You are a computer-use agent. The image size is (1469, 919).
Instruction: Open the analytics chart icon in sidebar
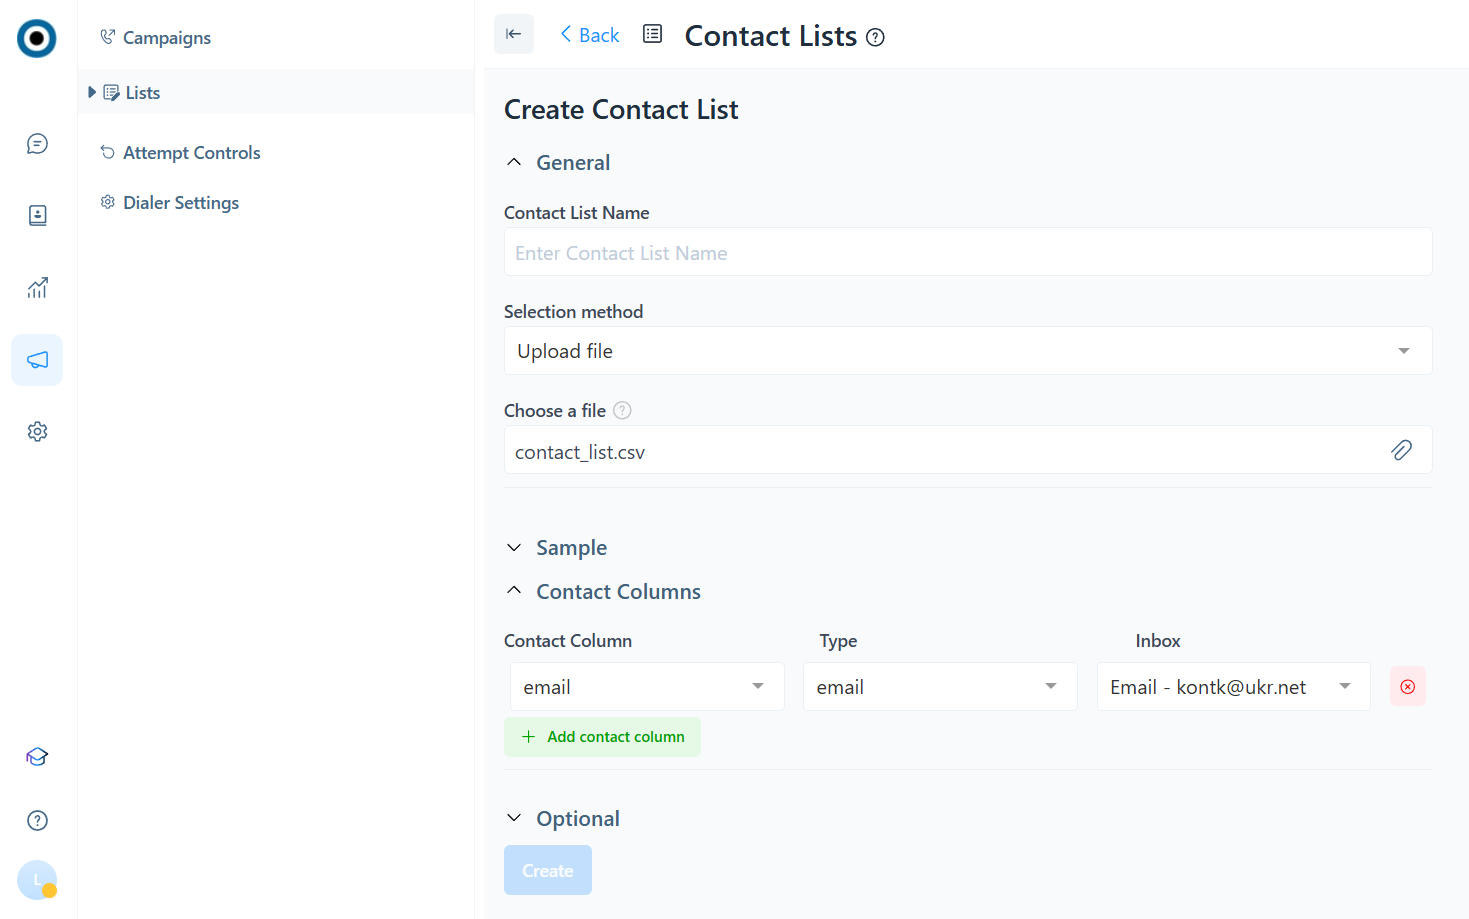pyautogui.click(x=37, y=288)
